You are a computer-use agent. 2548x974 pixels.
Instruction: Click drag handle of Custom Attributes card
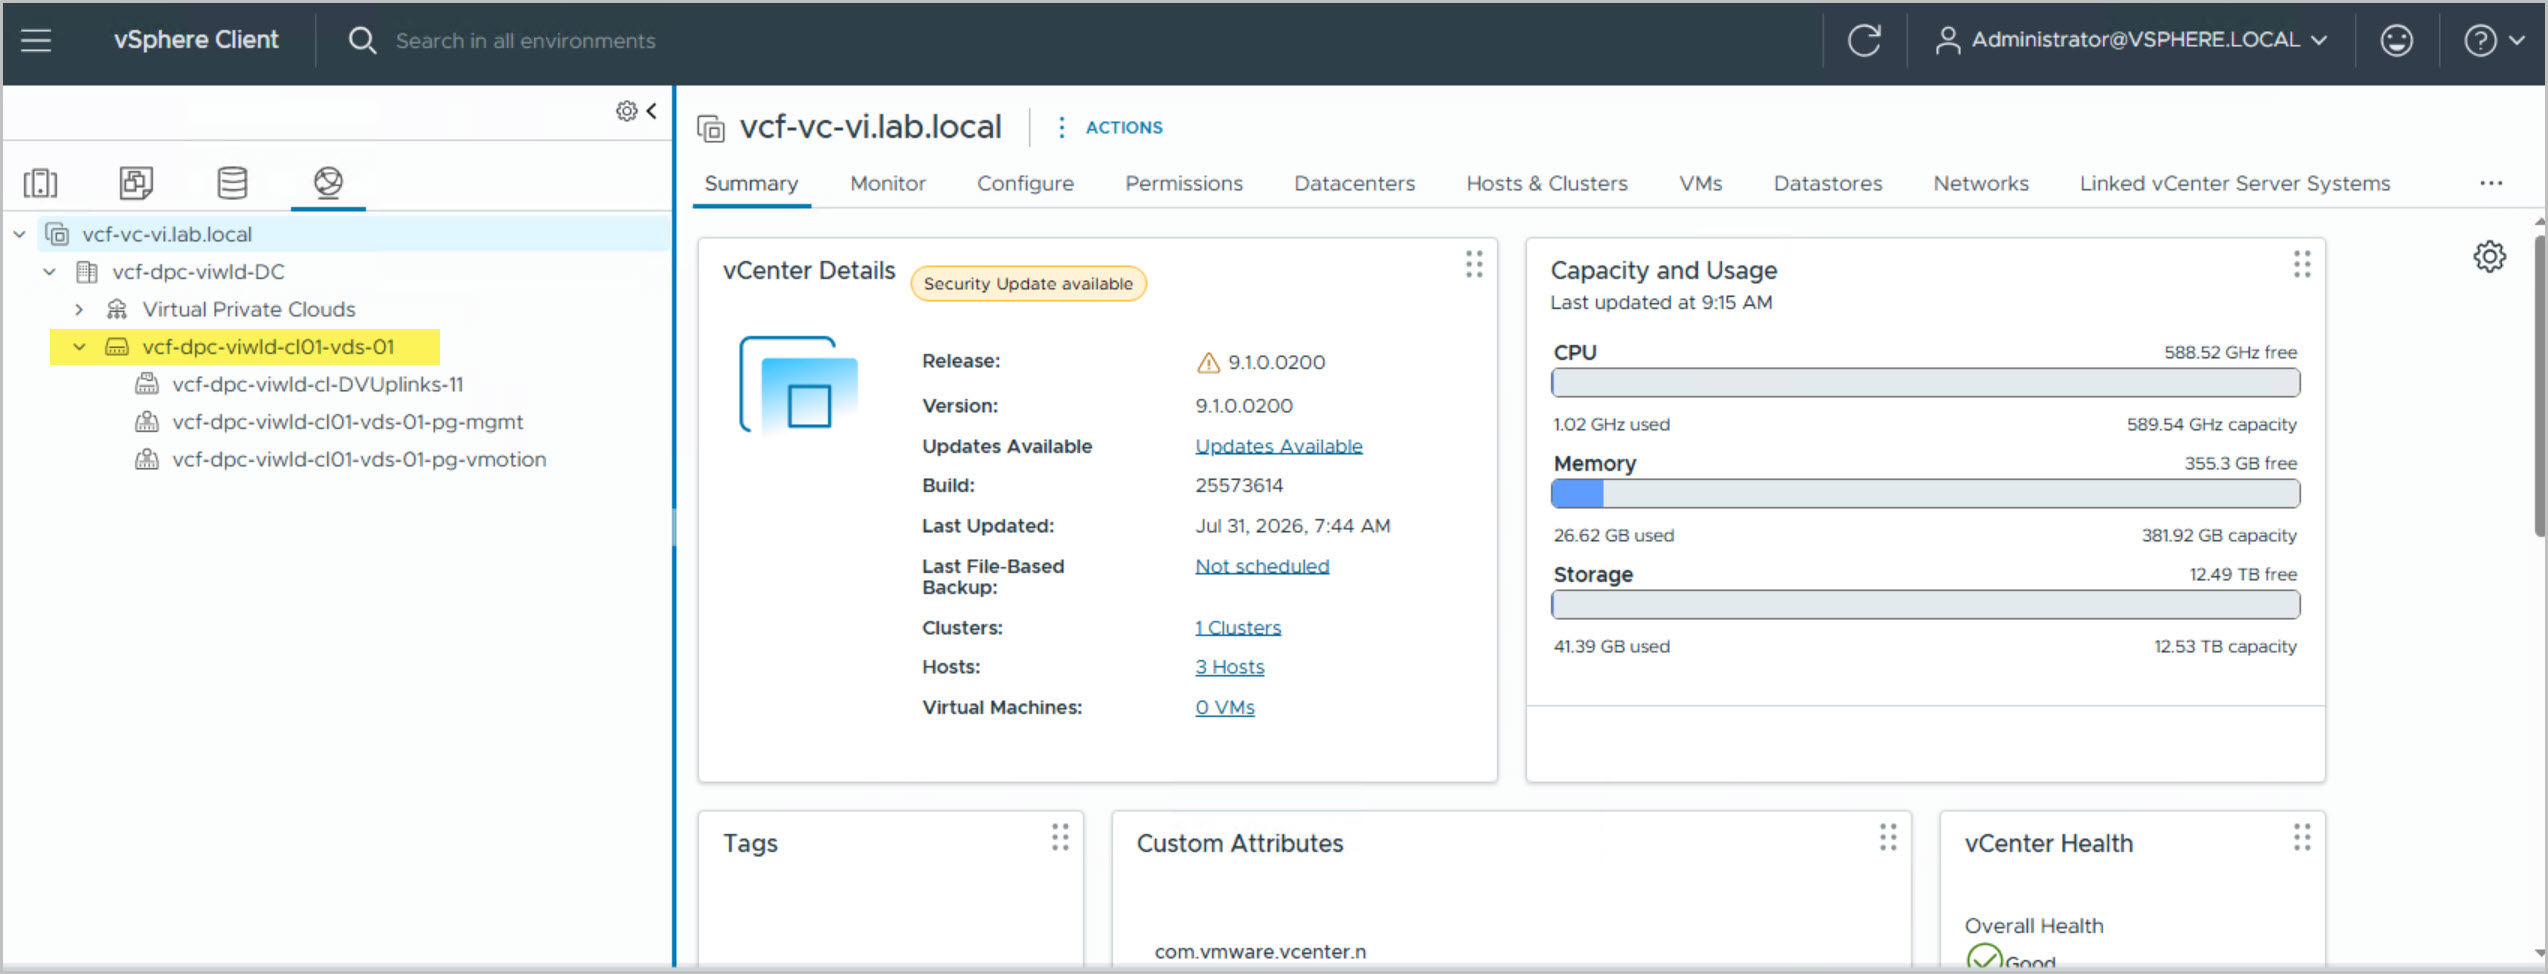pos(1888,837)
